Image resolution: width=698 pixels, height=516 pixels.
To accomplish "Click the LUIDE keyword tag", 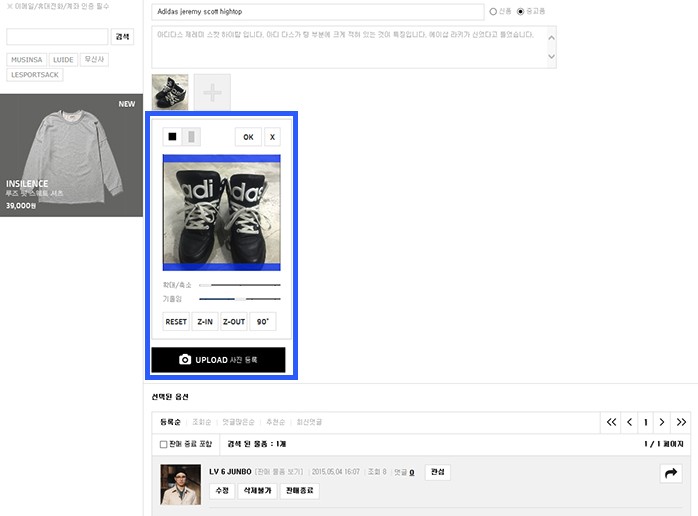I will (63, 60).
